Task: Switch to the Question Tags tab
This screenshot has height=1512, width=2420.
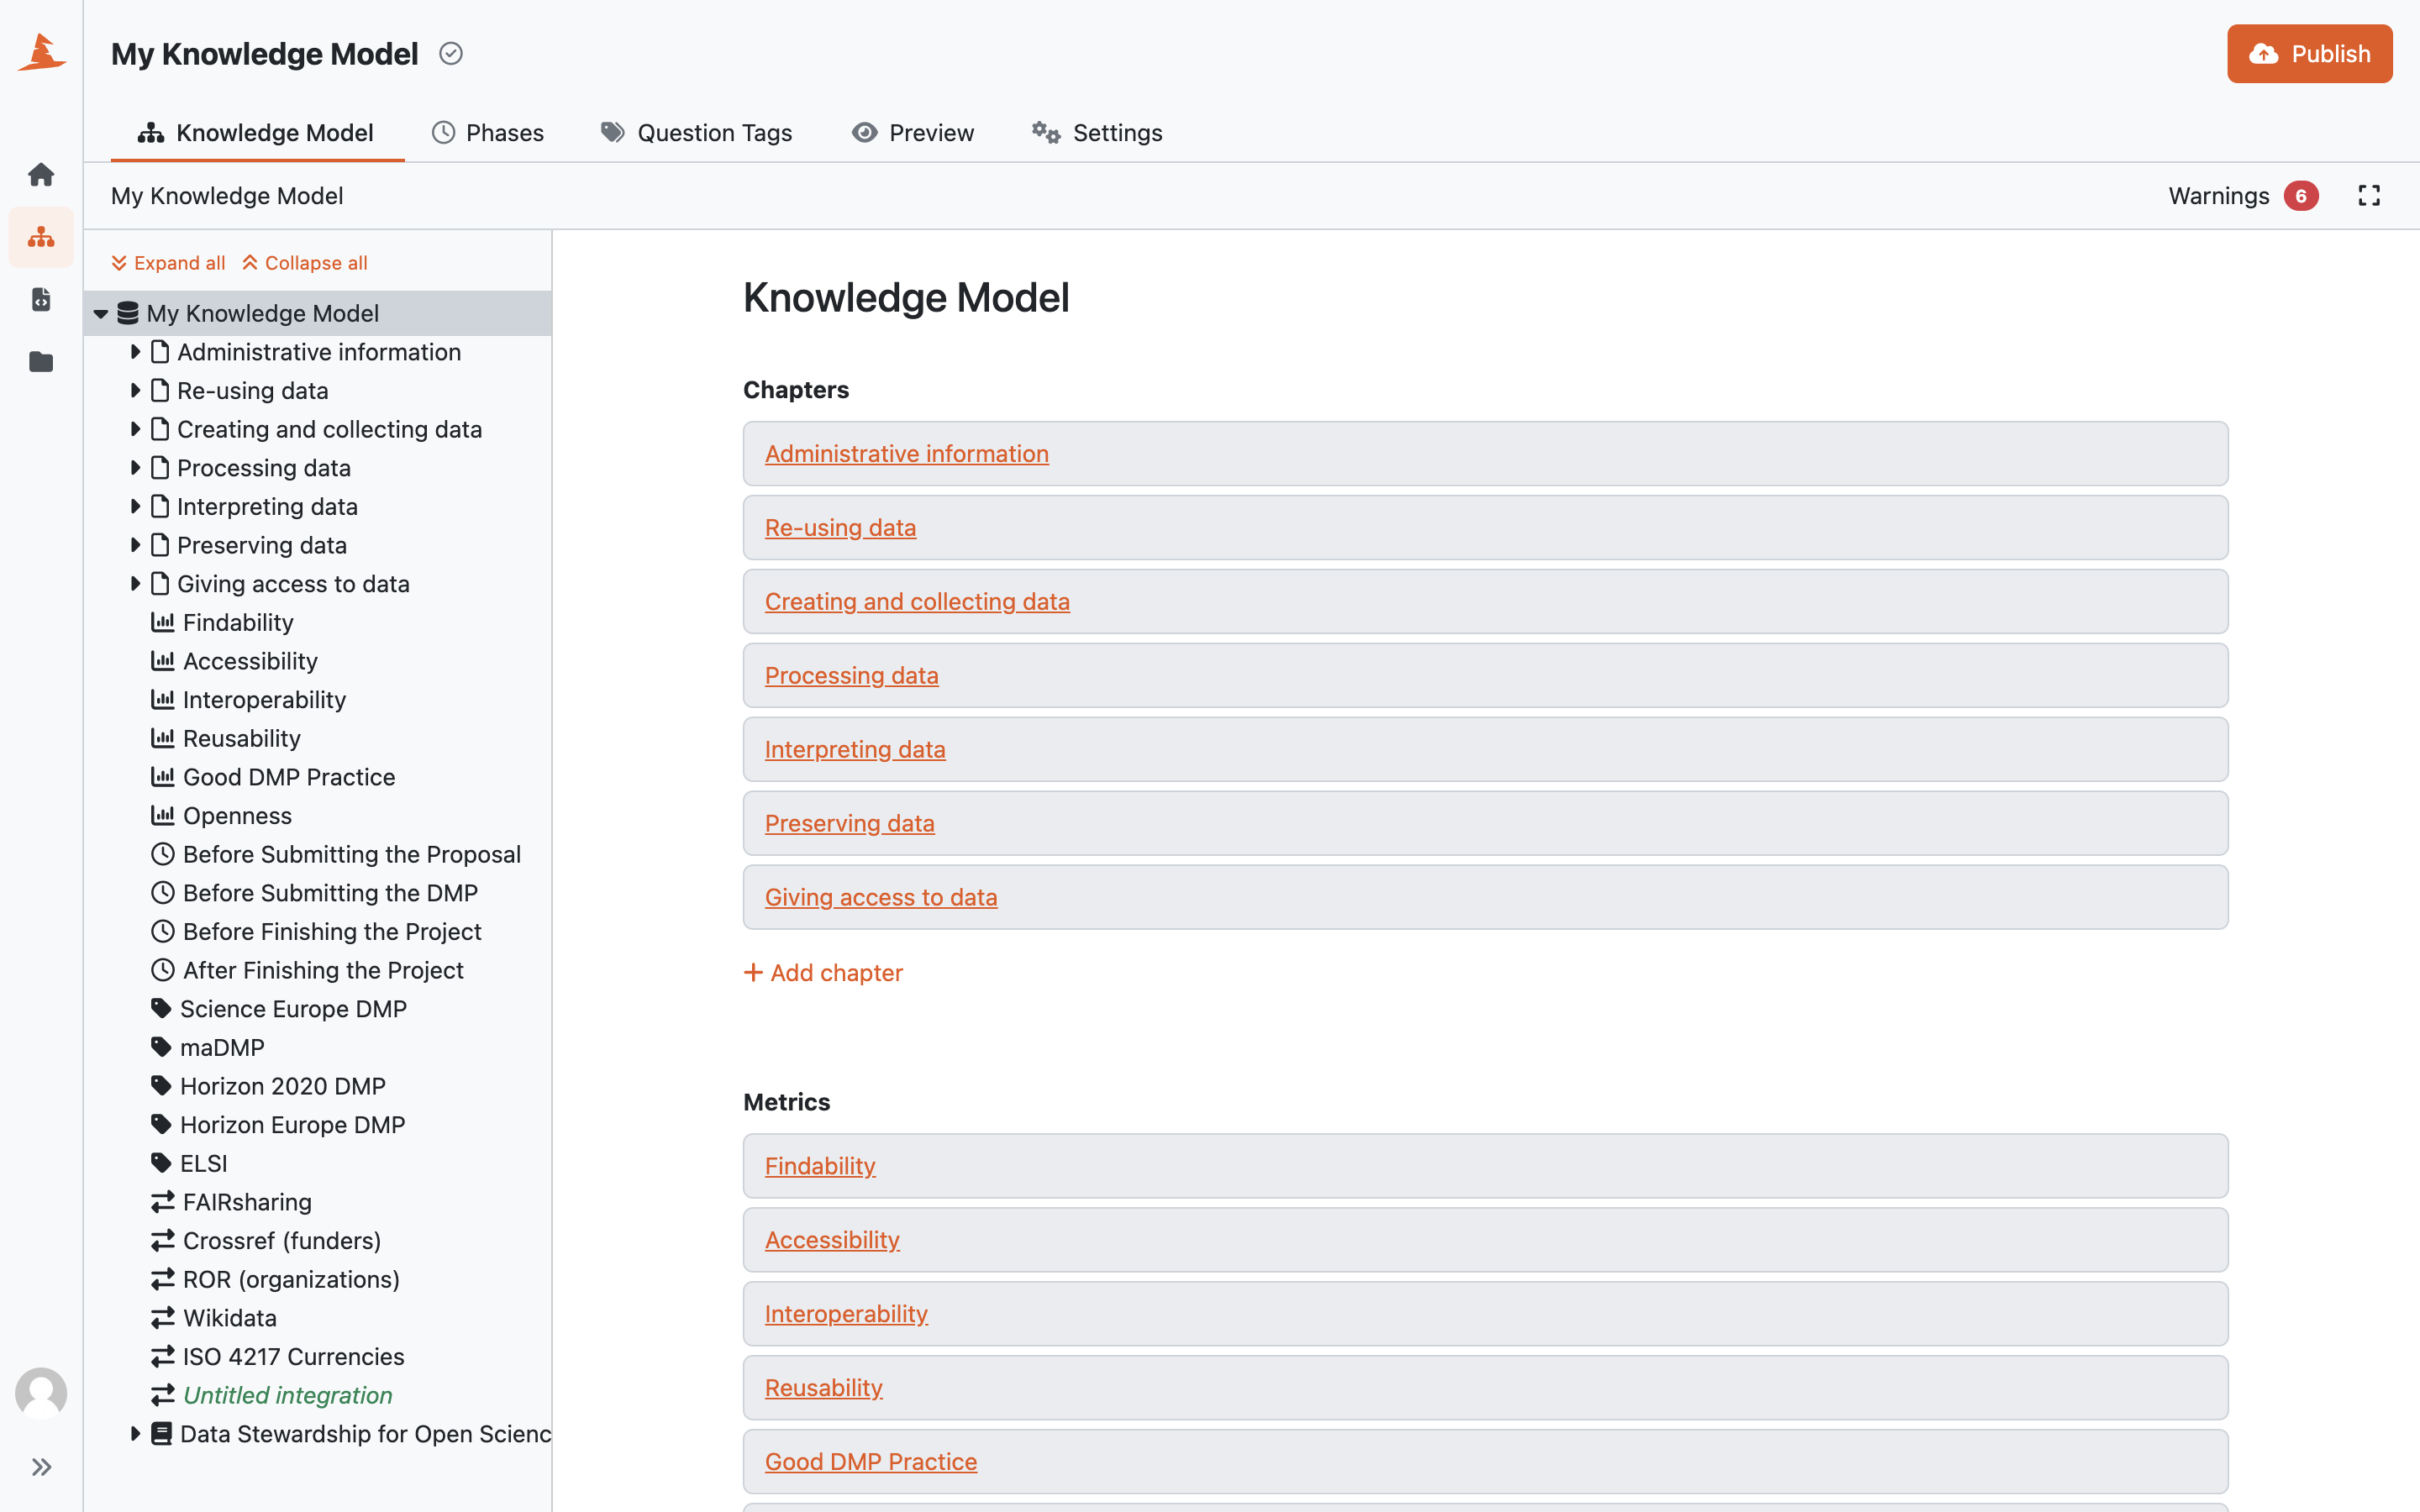Action: tap(696, 133)
